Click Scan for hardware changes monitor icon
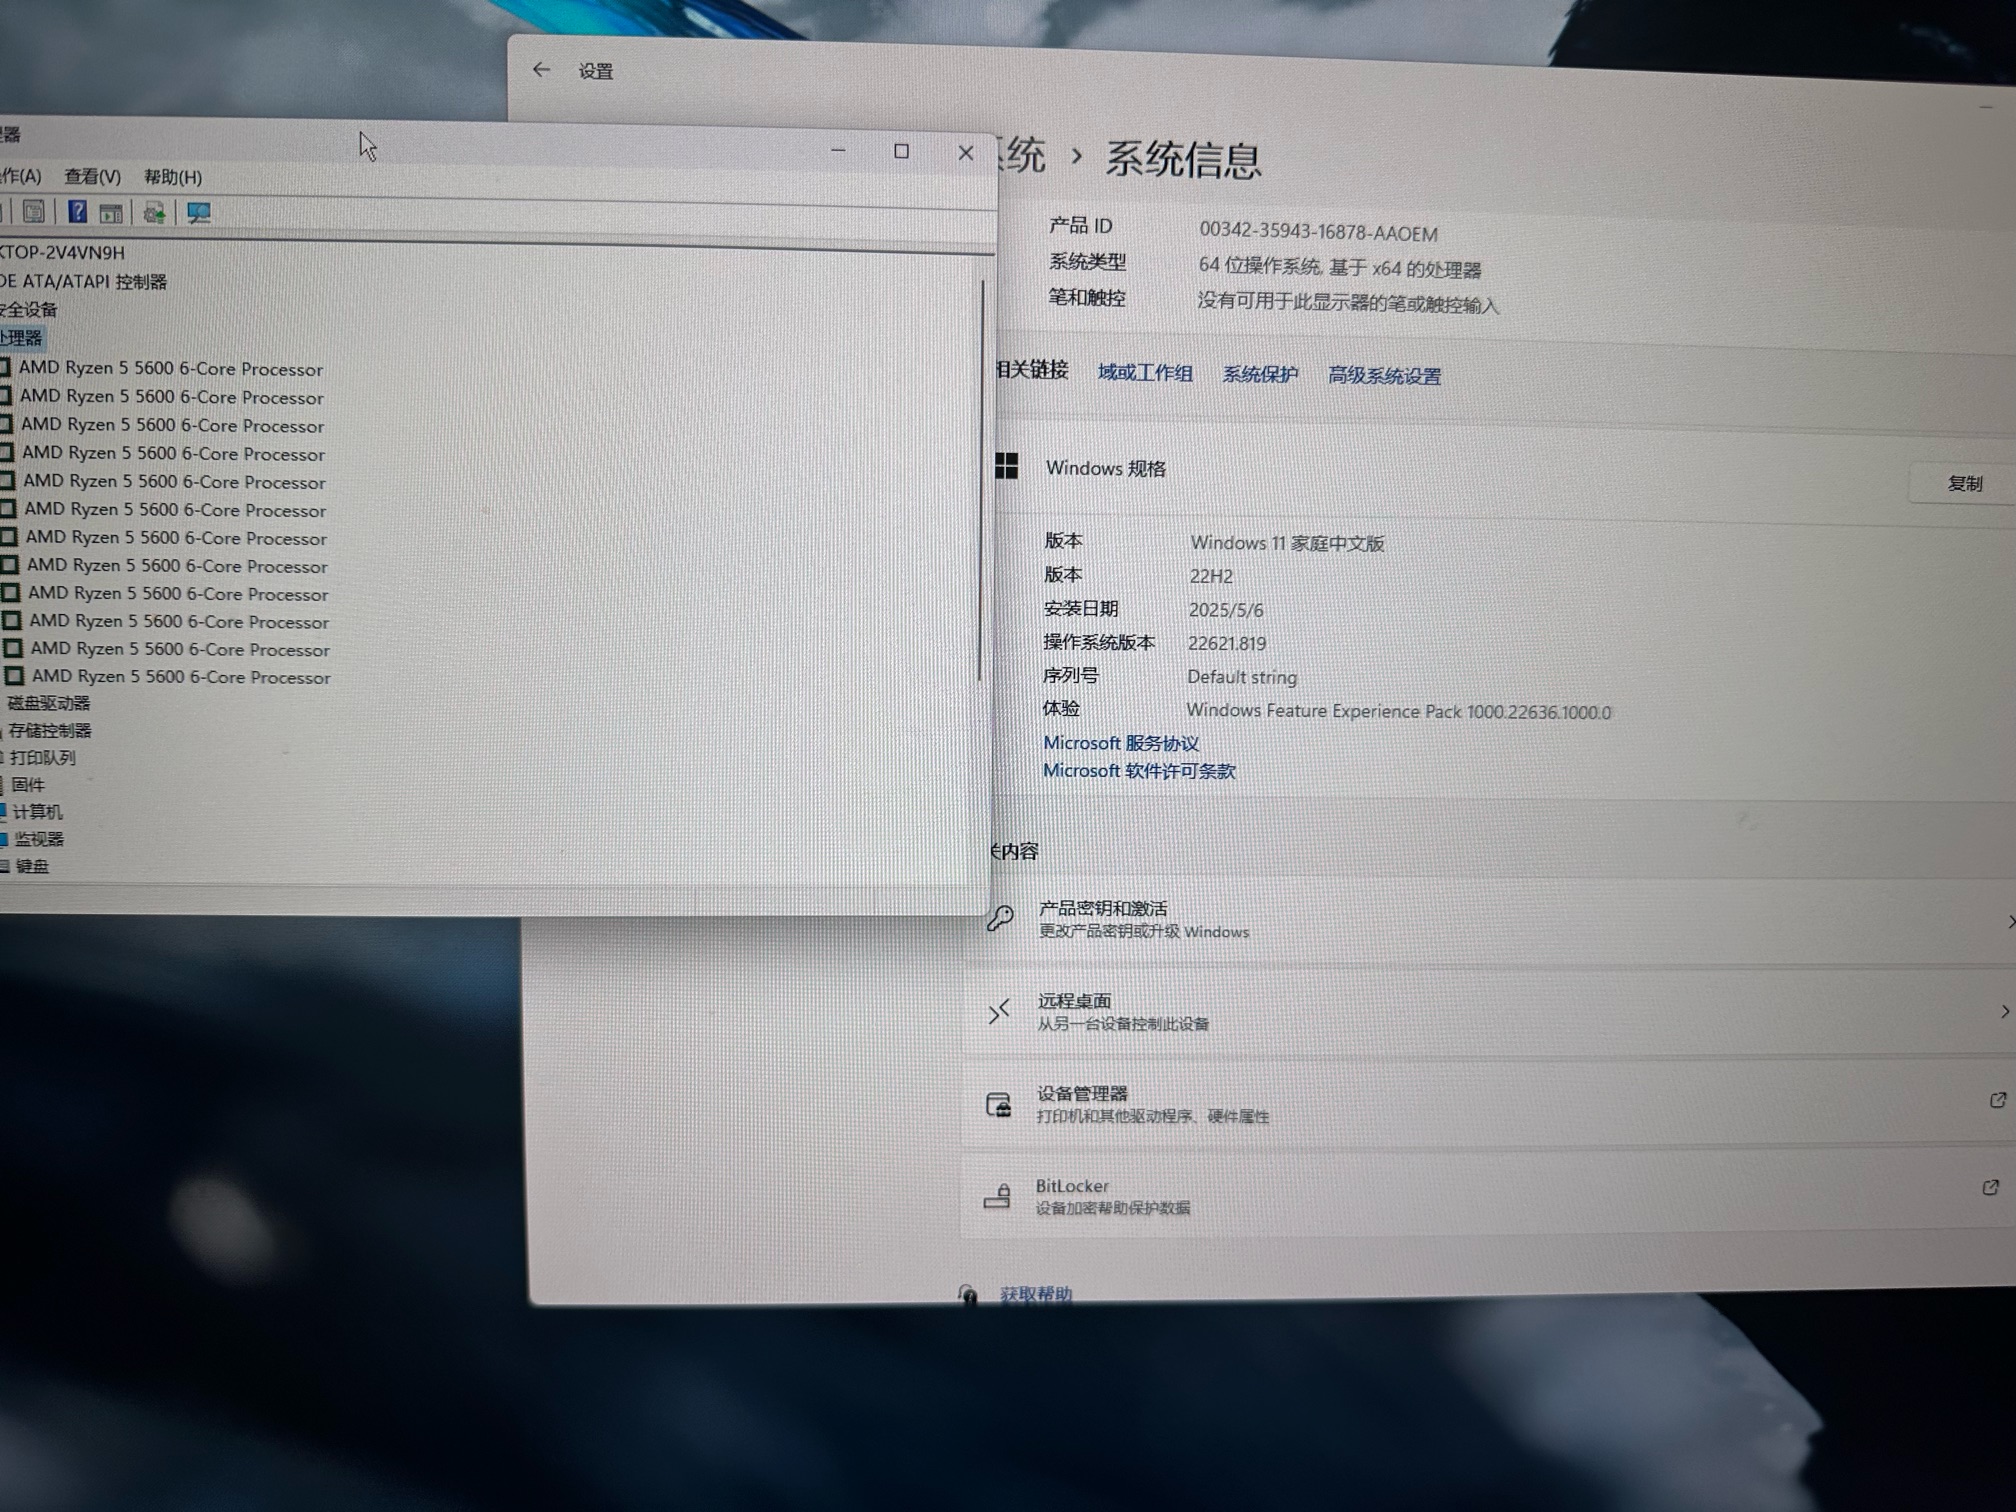This screenshot has height=1512, width=2016. pos(199,213)
